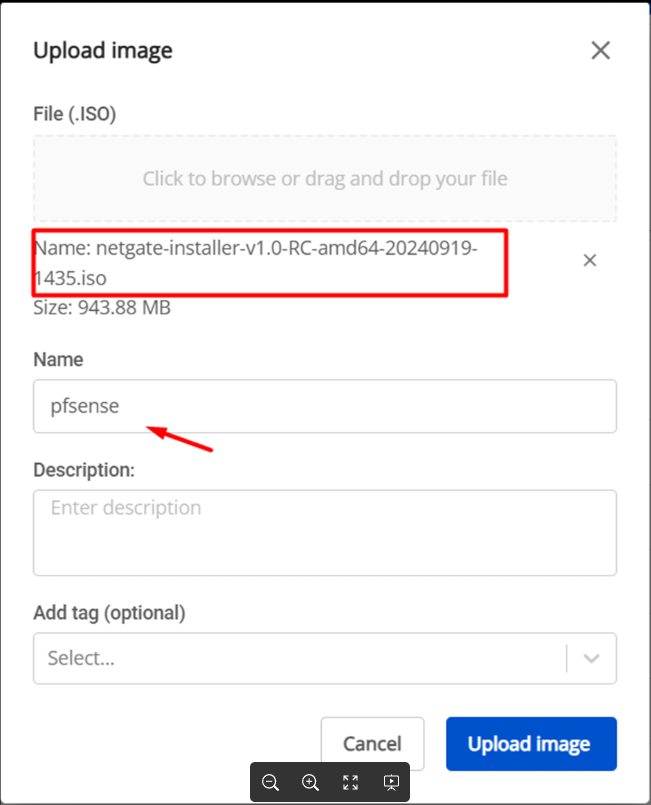Viewport: 651px width, 805px height.
Task: Click the Description: field label
Action: pos(84,469)
